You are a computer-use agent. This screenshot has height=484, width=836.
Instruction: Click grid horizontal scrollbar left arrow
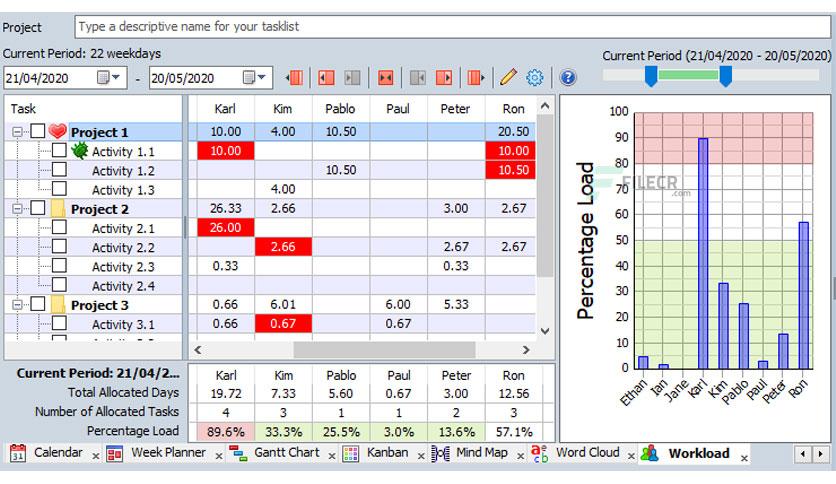198,350
